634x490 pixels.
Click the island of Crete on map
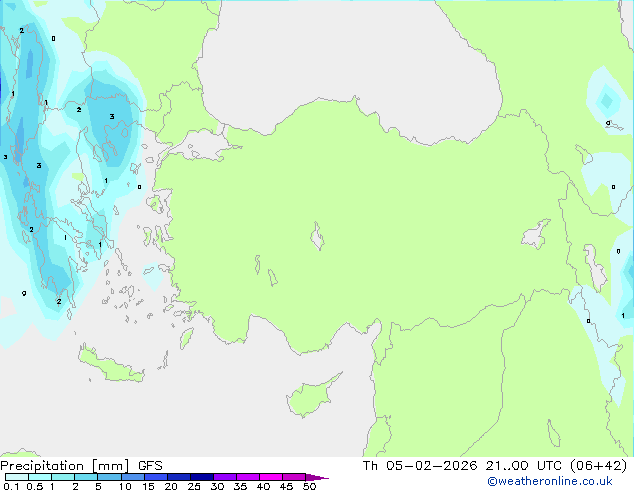110,365
